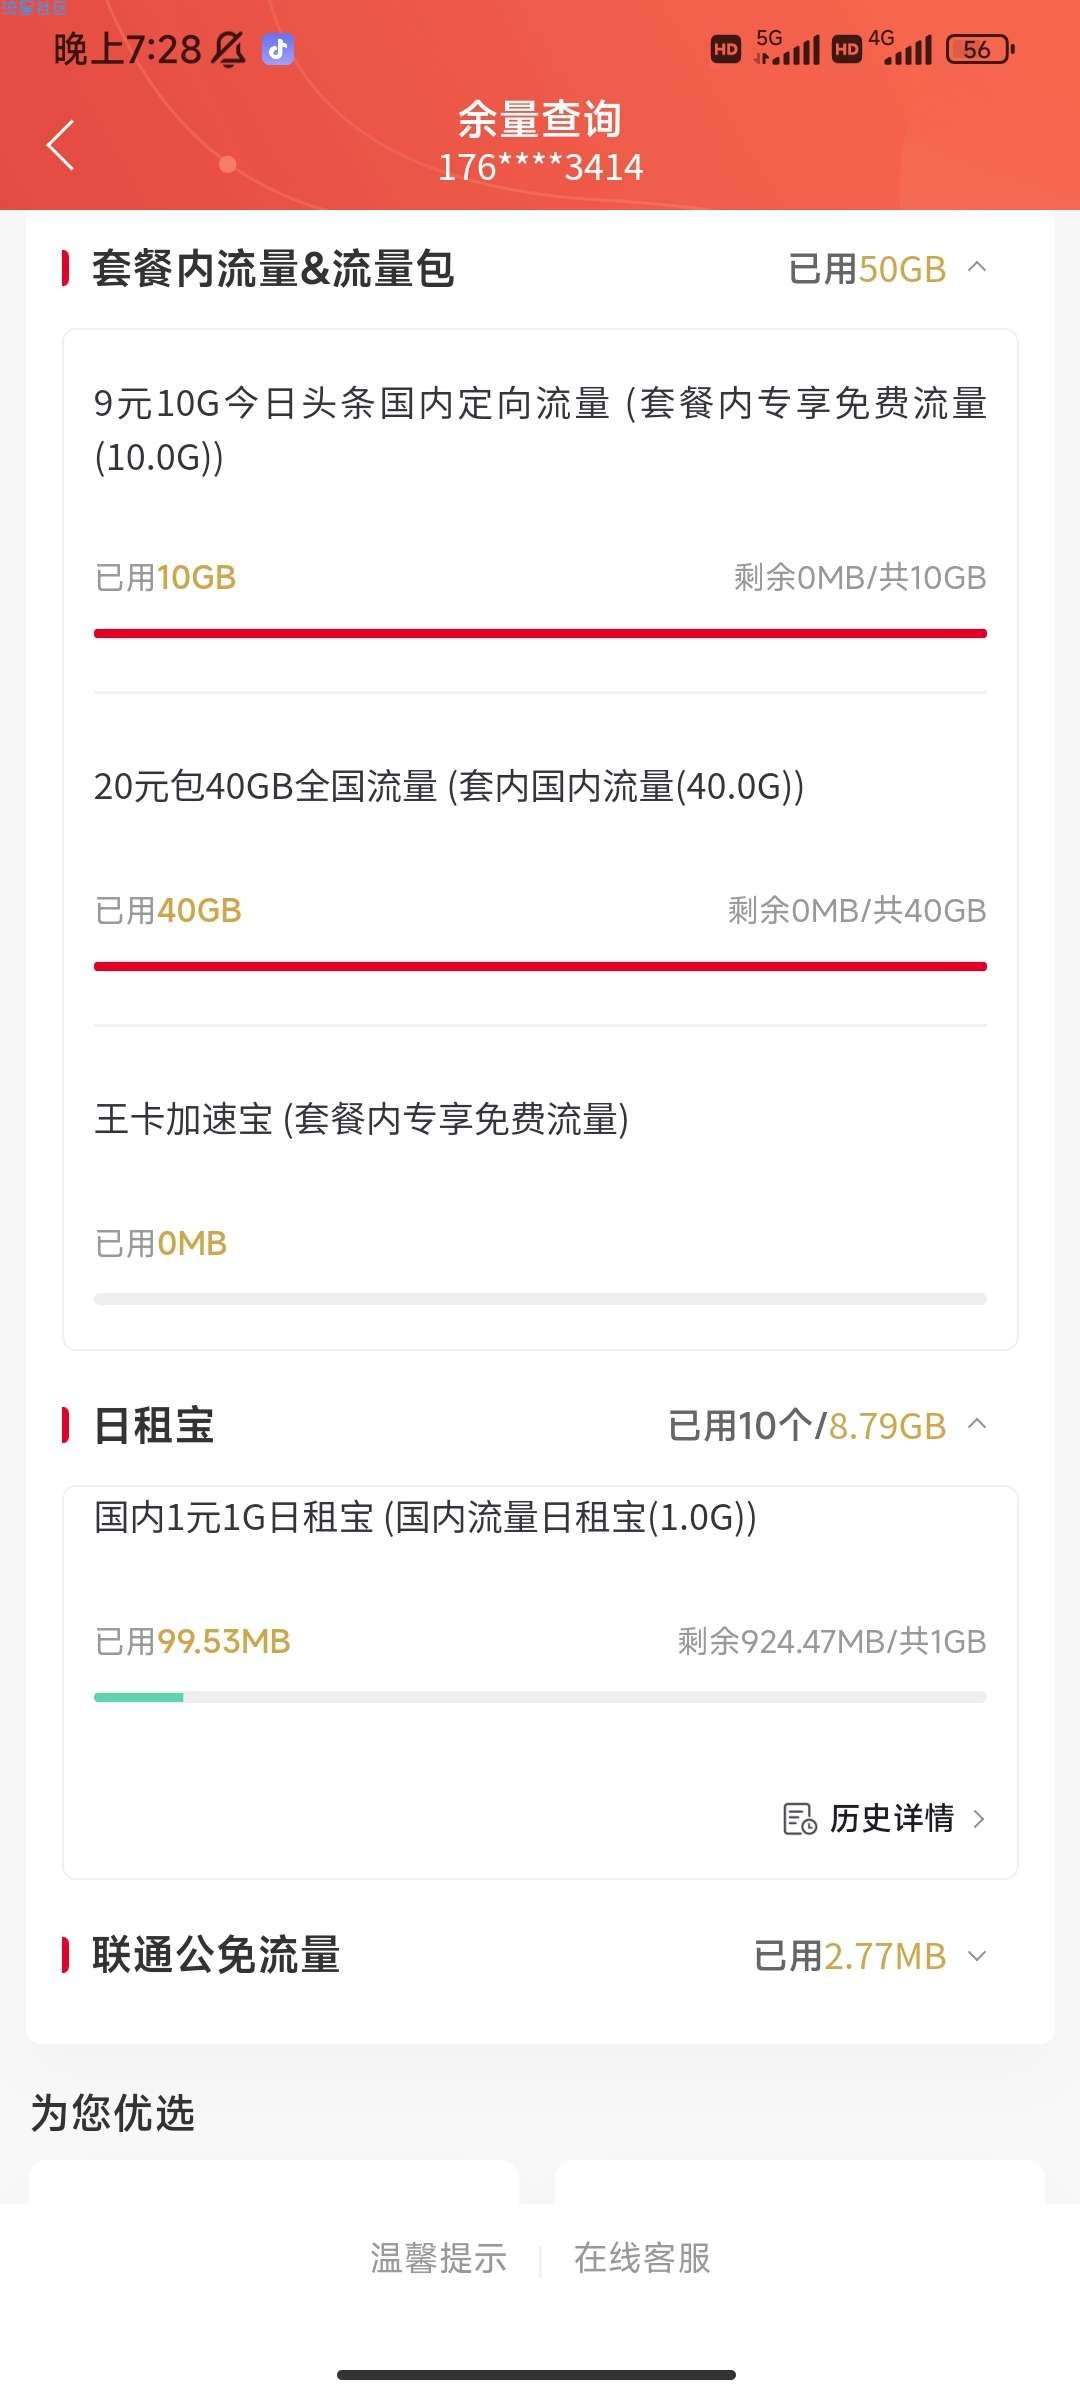The image size is (1080, 2400).
Task: Tap the 5G signal strength icon
Action: click(x=787, y=48)
